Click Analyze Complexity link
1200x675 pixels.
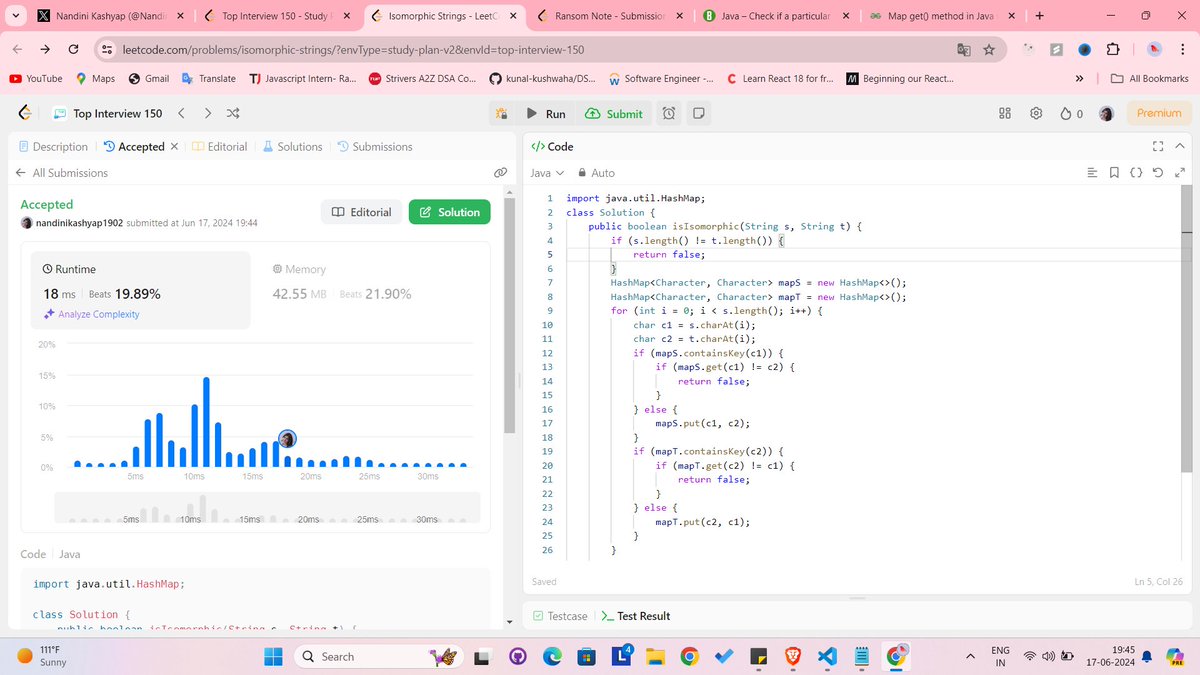coord(91,314)
